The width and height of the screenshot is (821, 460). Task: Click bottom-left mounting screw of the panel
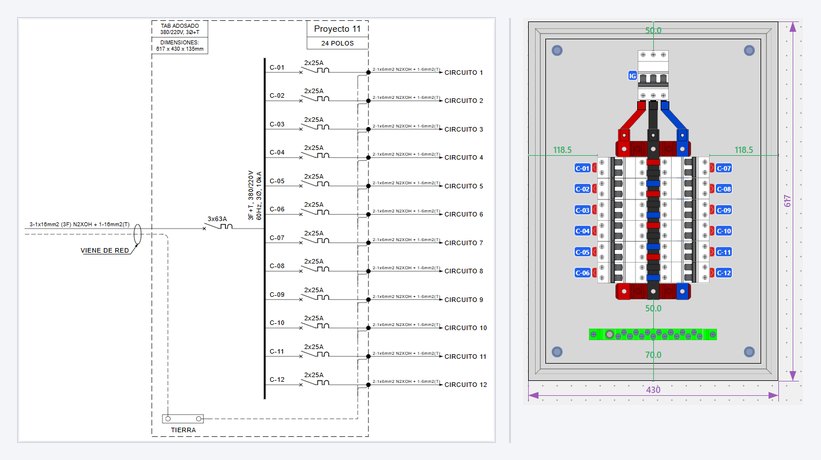pos(557,352)
